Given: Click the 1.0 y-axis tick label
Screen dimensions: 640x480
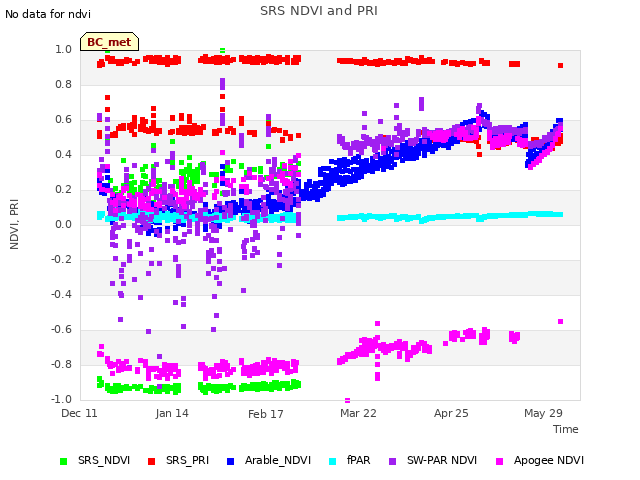Looking at the screenshot, I should tap(63, 49).
